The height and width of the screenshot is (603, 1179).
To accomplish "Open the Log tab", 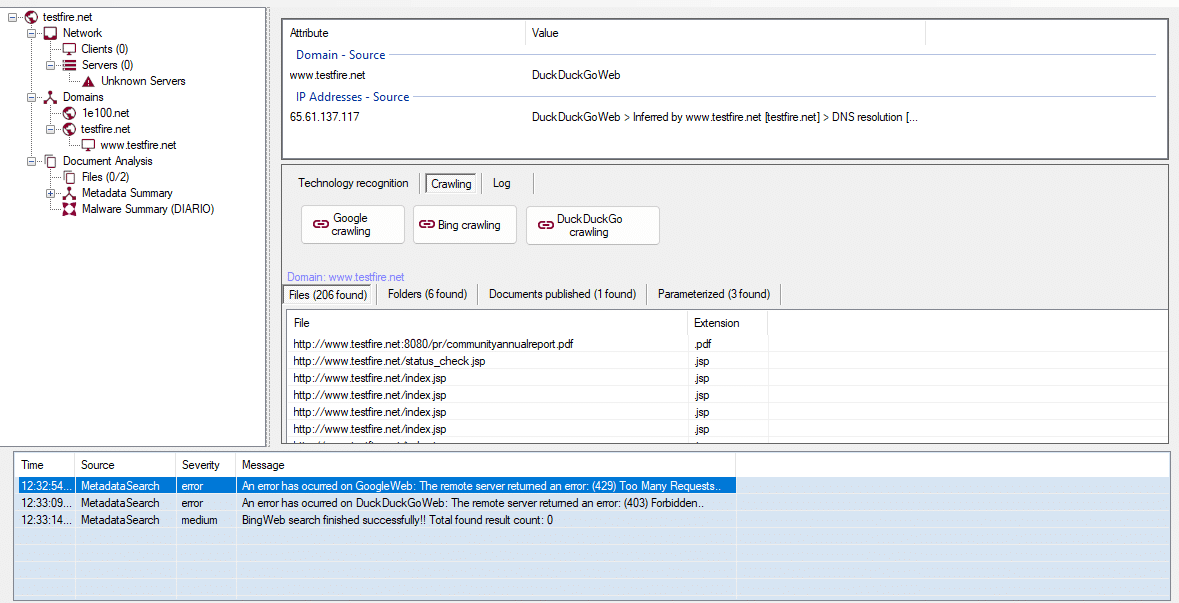I will pos(501,183).
